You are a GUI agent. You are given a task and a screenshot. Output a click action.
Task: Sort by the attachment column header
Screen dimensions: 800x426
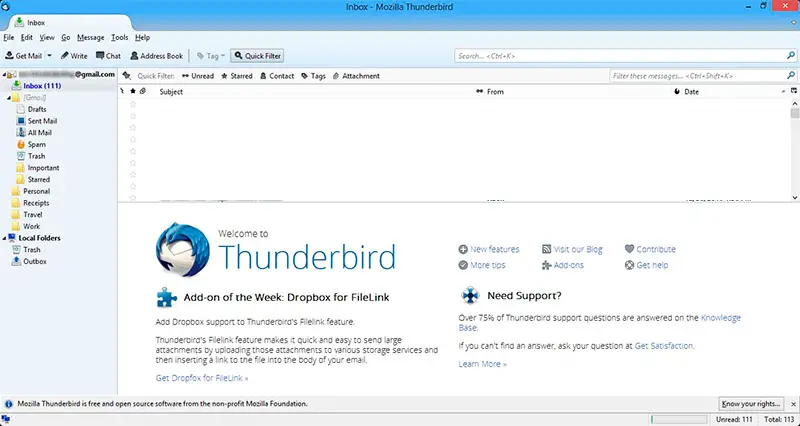(x=143, y=91)
